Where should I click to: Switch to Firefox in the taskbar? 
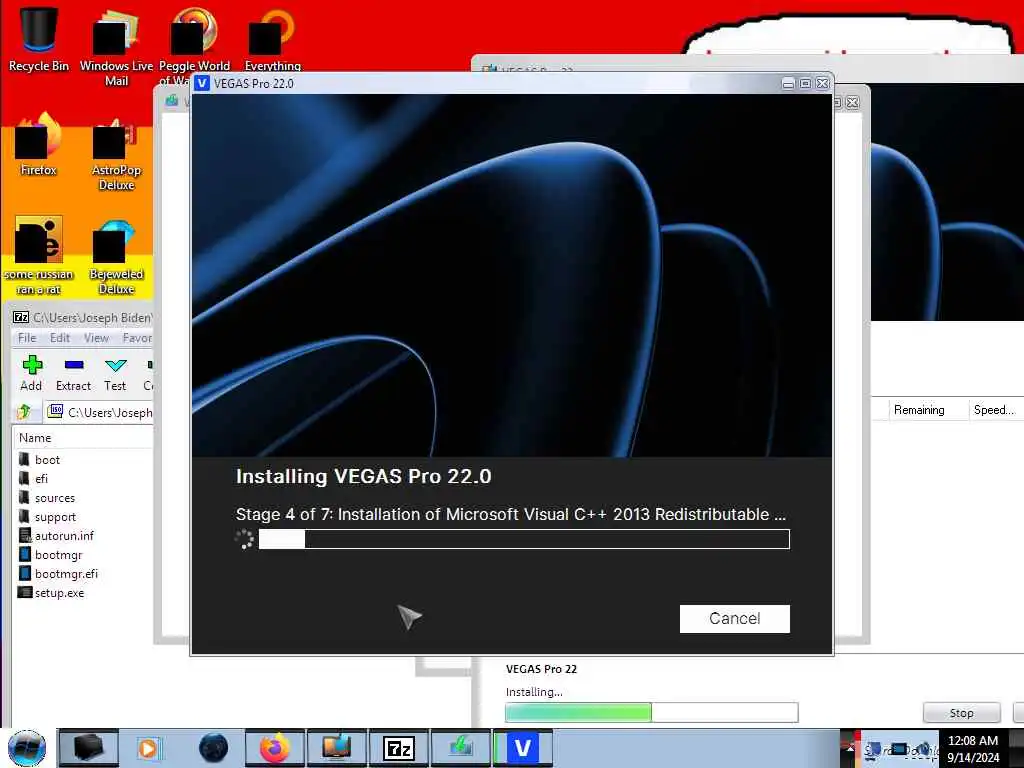tap(275, 748)
